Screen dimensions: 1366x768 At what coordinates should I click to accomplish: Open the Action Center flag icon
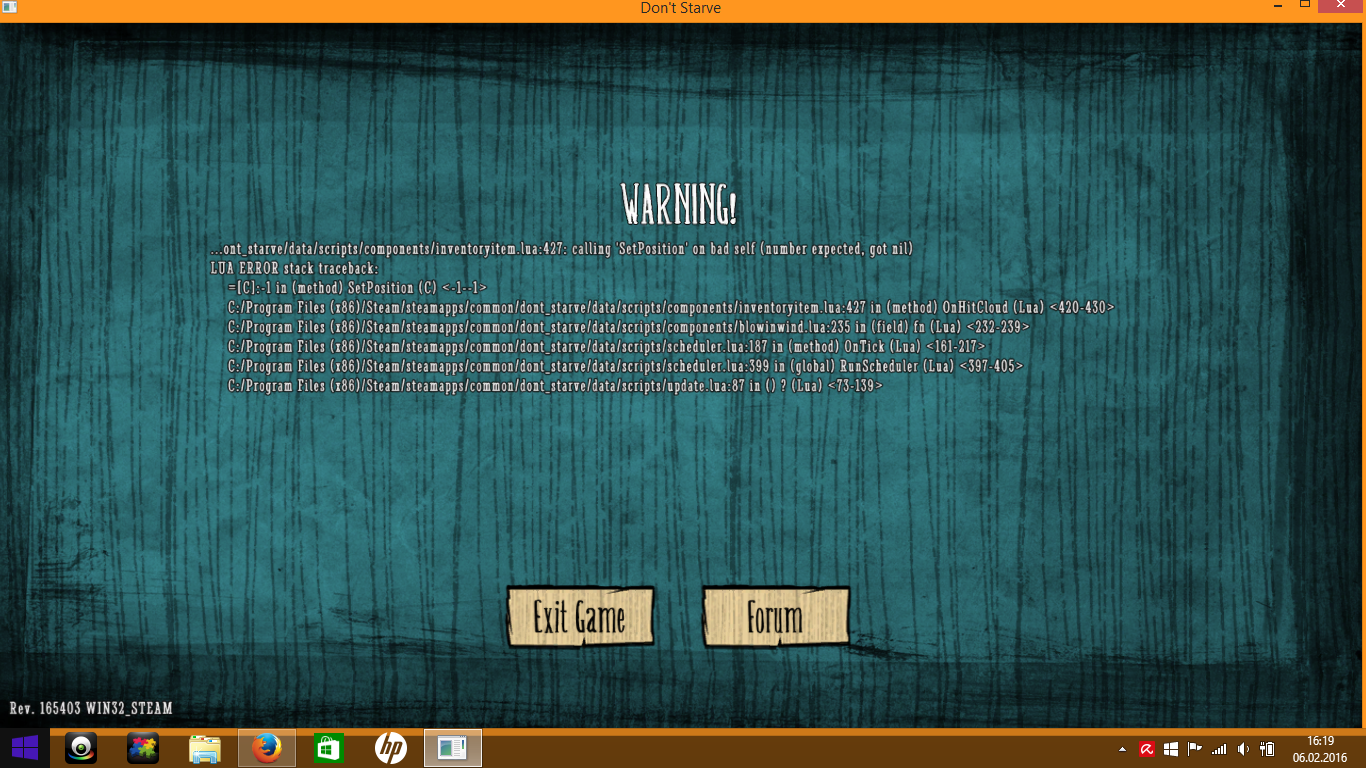point(1194,749)
